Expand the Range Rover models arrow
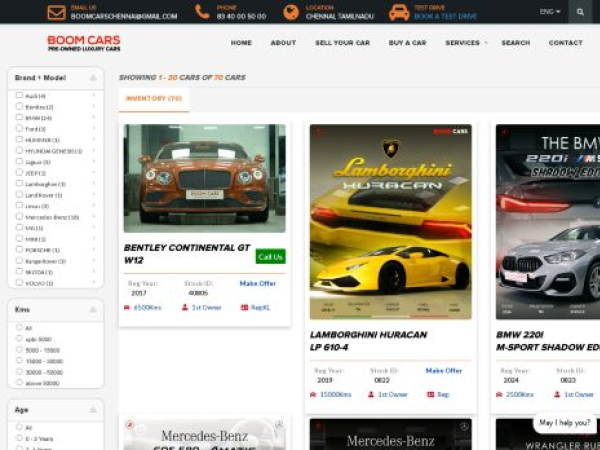This screenshot has width=600, height=450. point(94,261)
